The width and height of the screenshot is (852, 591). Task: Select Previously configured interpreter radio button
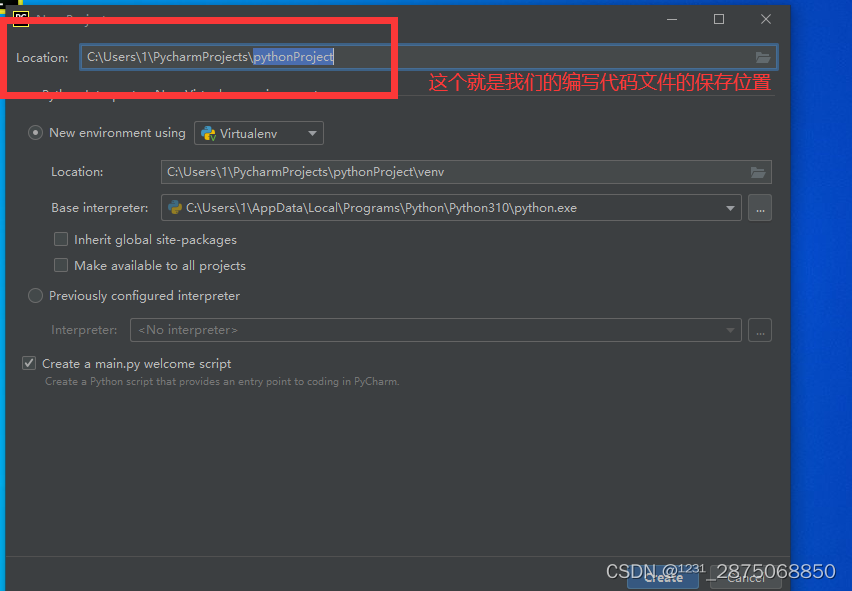(35, 296)
